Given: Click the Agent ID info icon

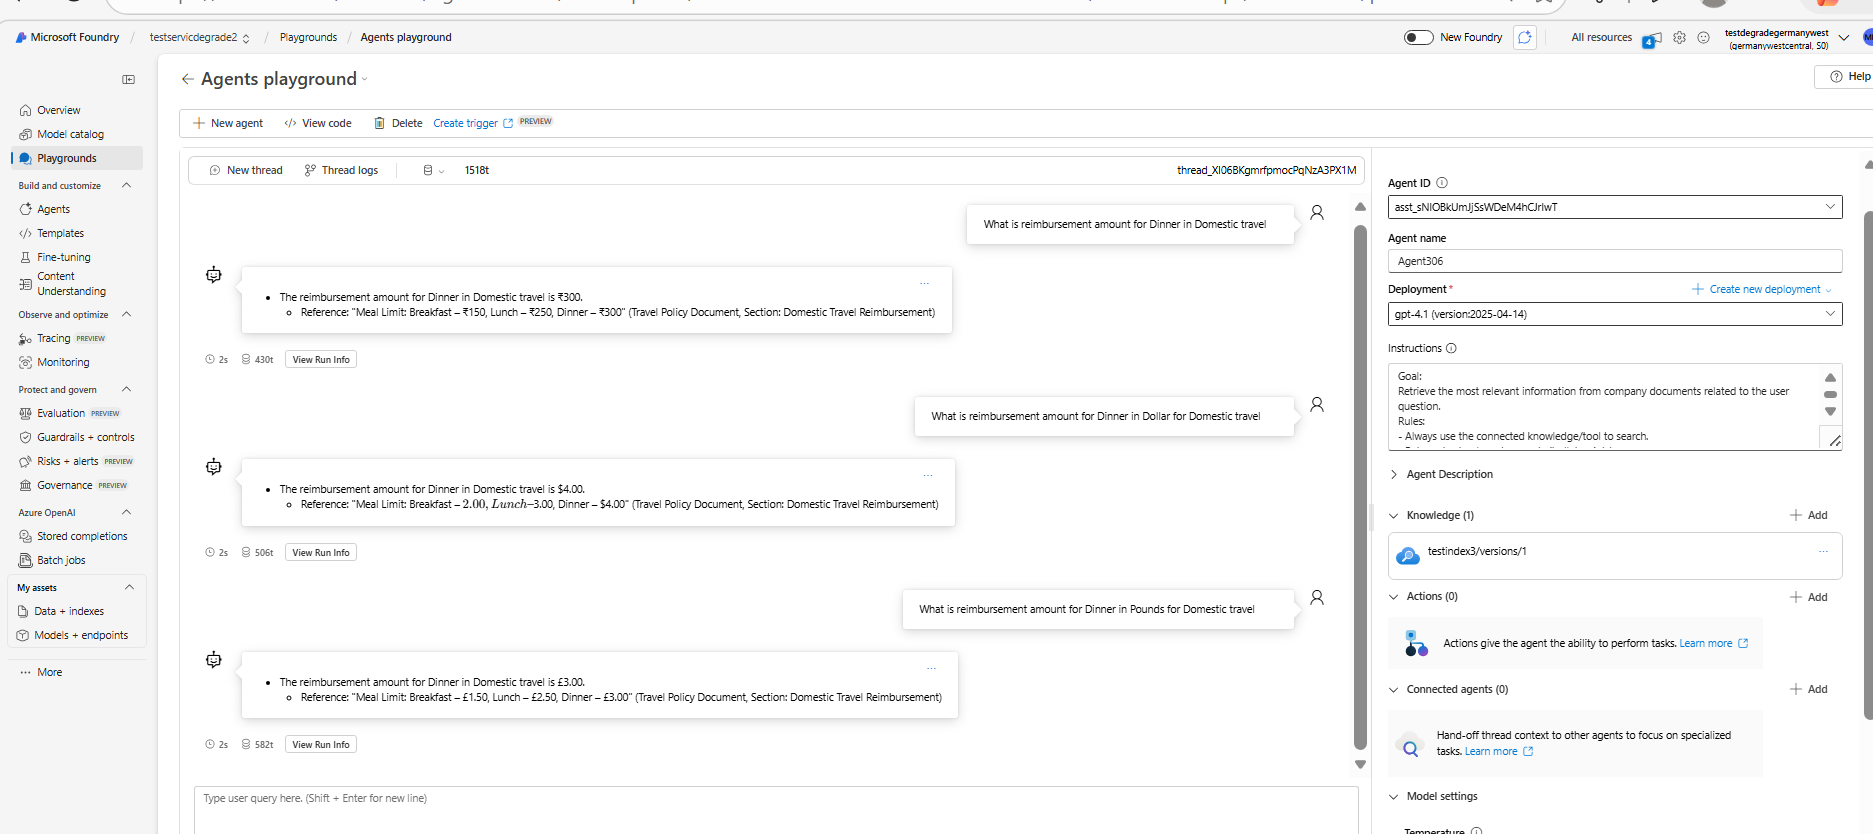Looking at the screenshot, I should tap(1442, 183).
